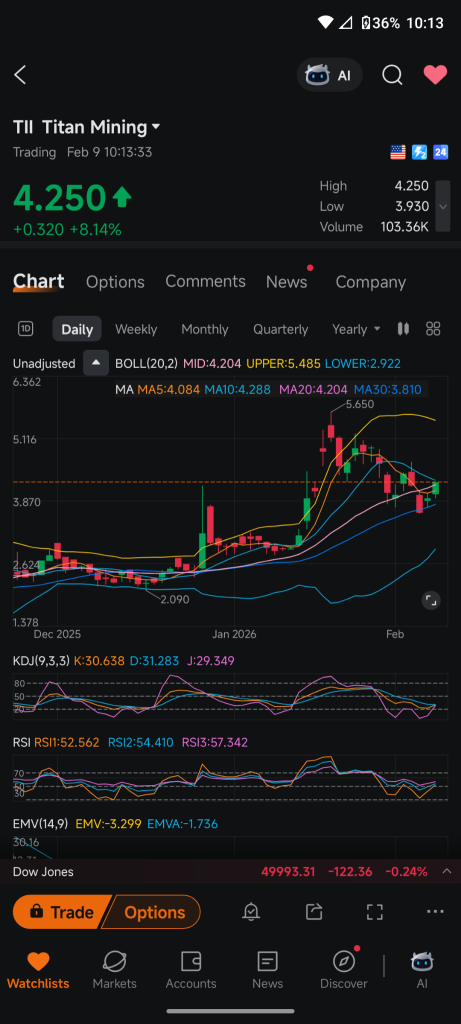Open the search magnifier icon

tap(392, 75)
